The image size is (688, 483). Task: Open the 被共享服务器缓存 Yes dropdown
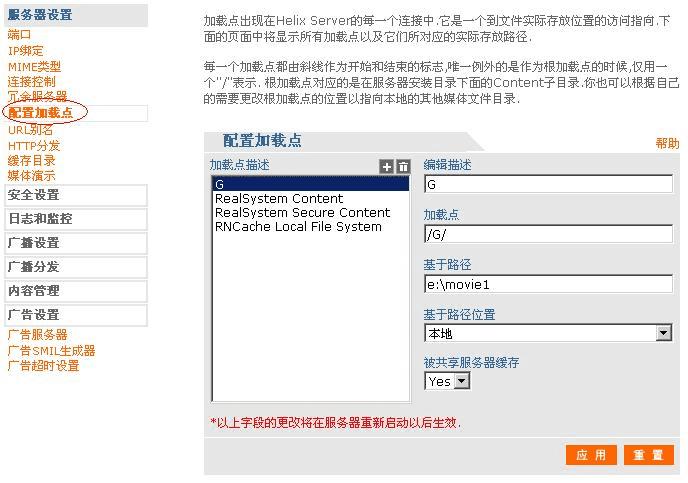447,381
